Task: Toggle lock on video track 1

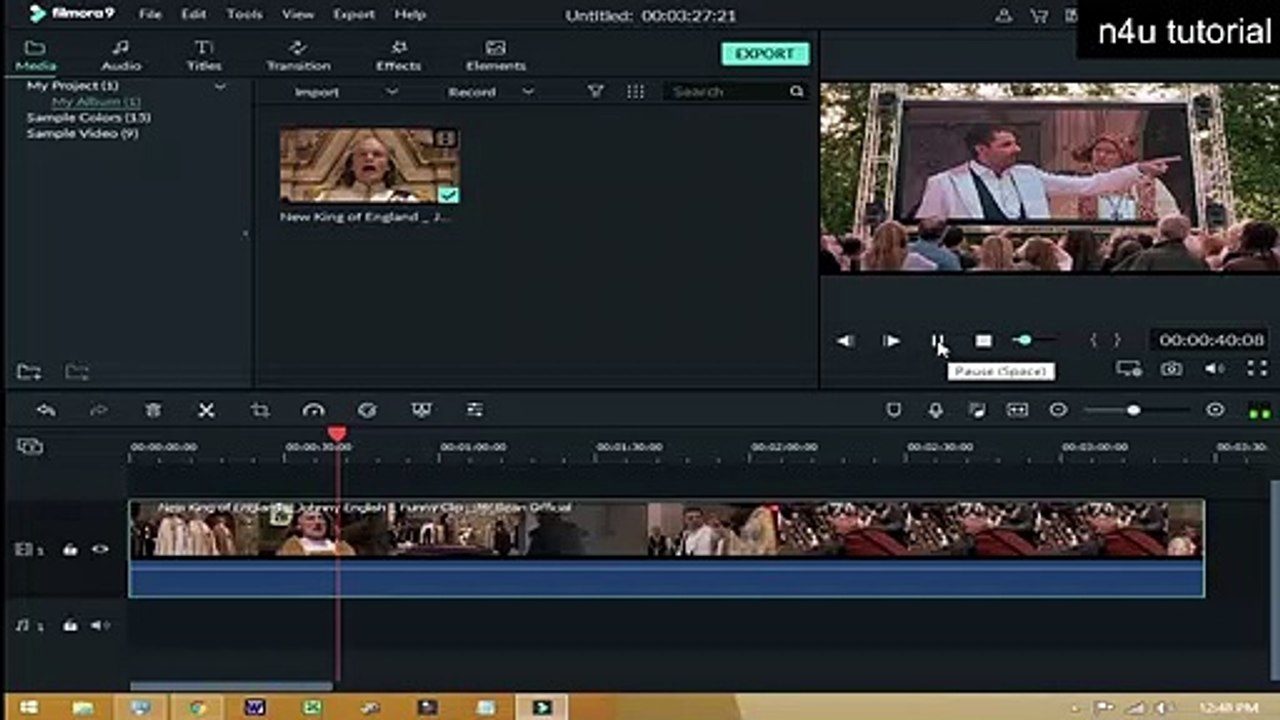Action: click(70, 549)
